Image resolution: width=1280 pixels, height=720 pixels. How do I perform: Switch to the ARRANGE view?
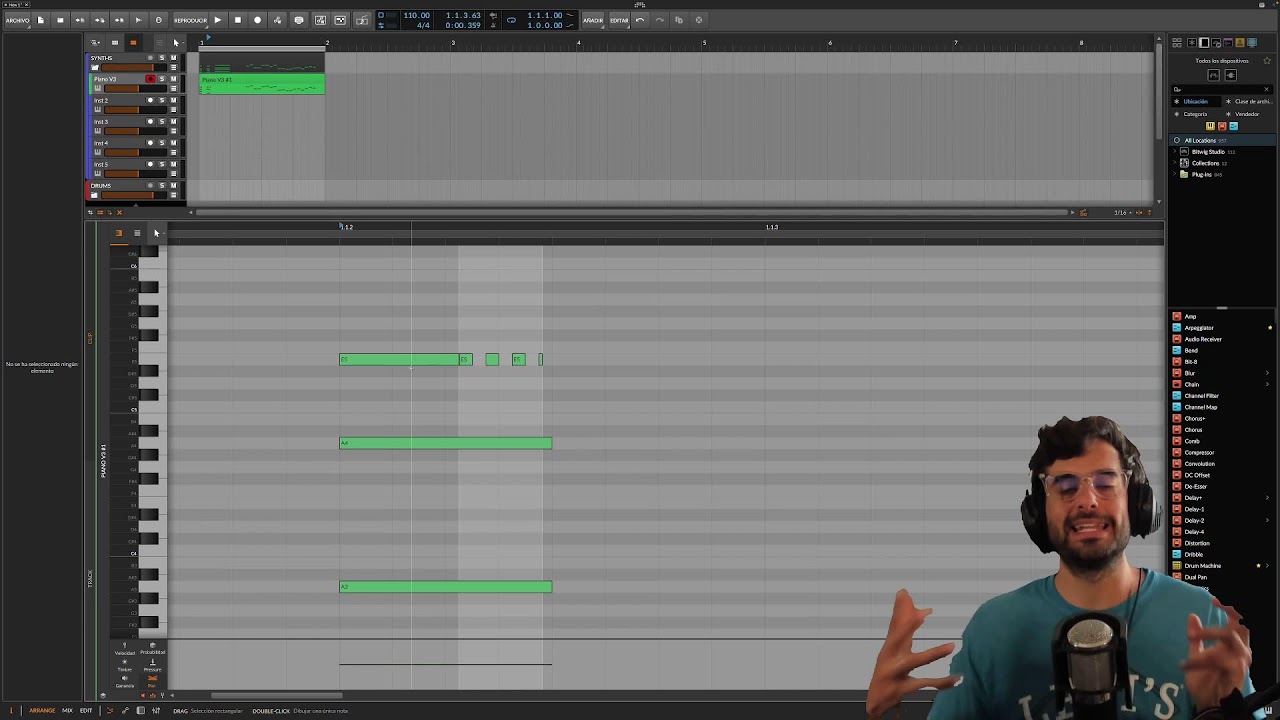coord(42,711)
